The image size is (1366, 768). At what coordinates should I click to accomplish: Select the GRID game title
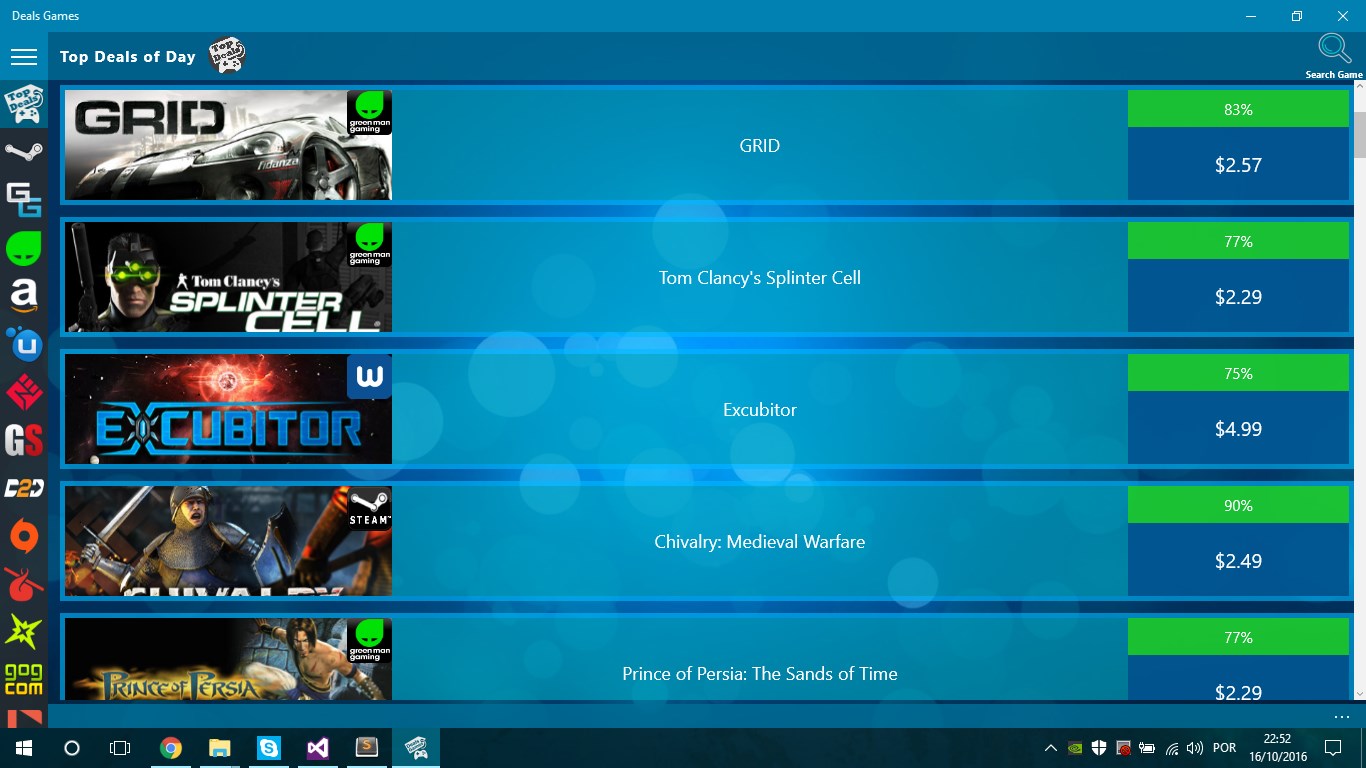pos(760,146)
